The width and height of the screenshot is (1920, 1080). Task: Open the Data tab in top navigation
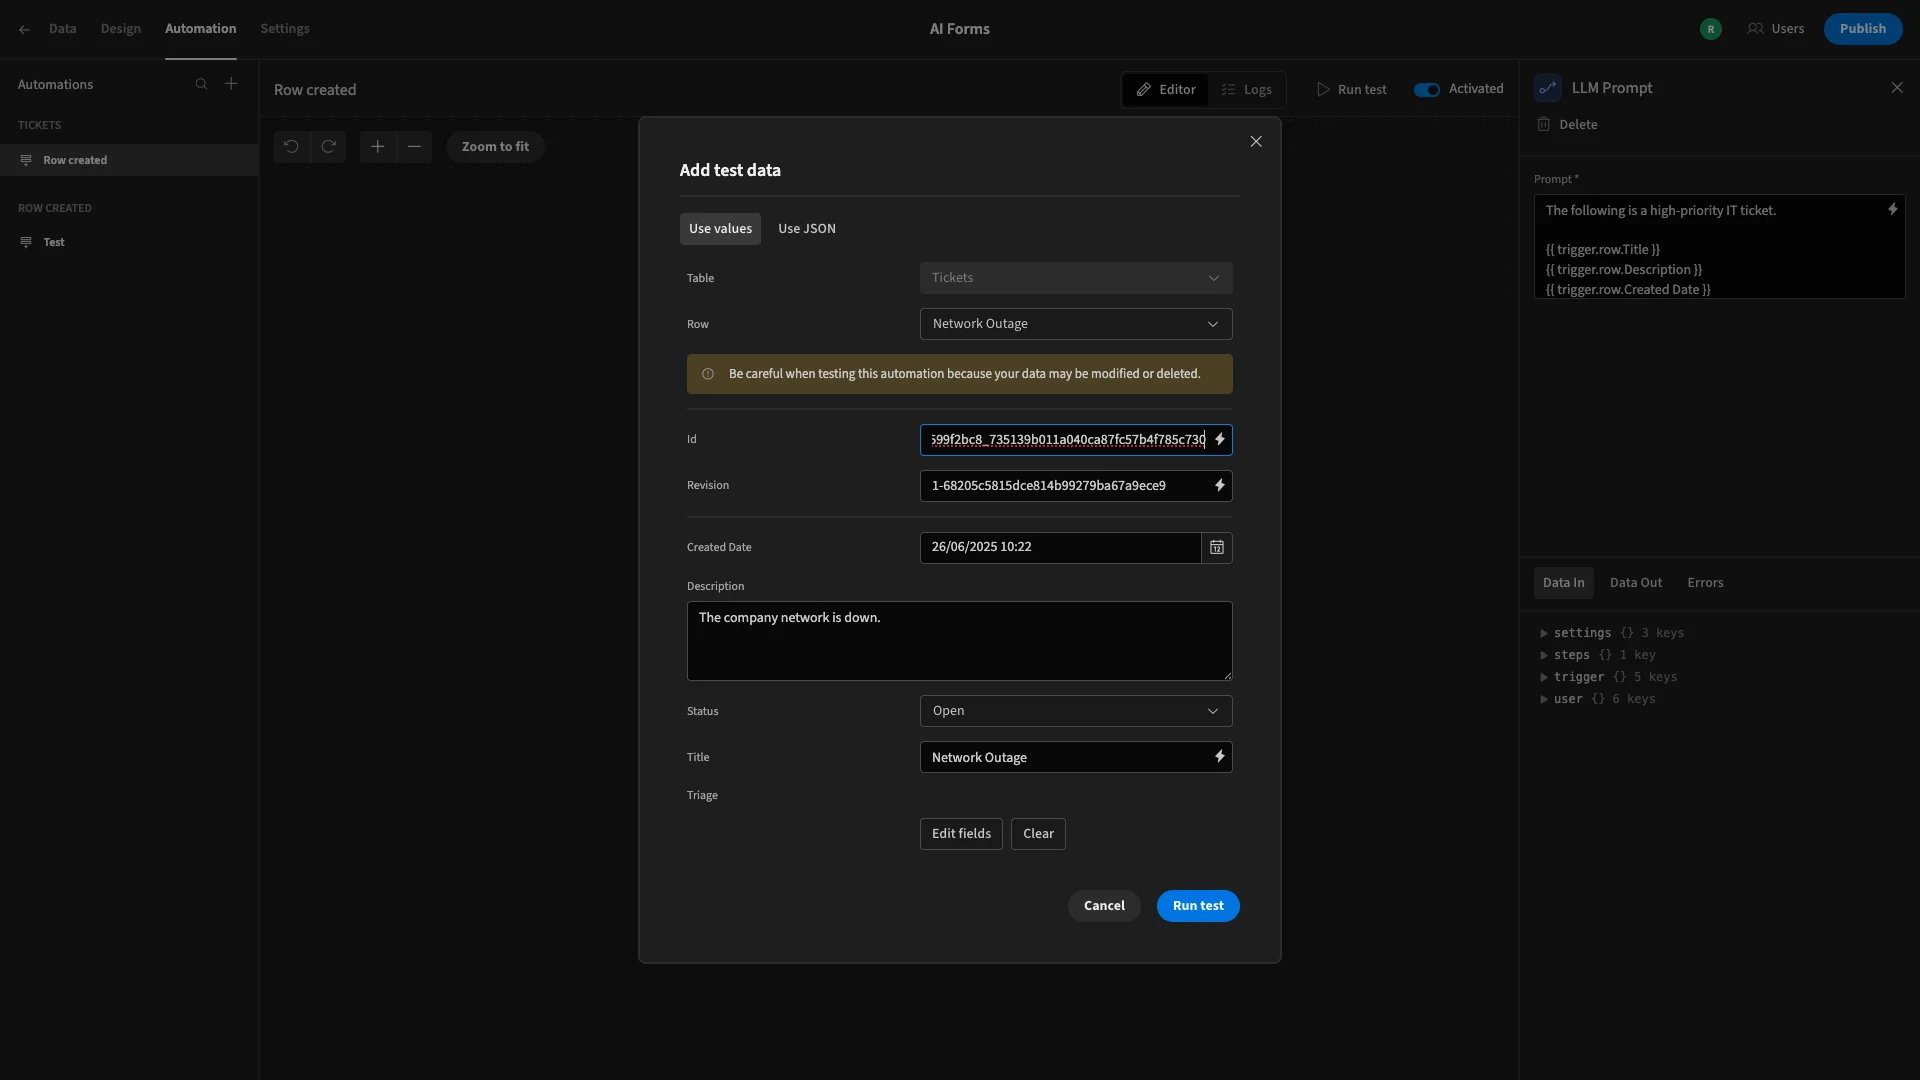[62, 29]
